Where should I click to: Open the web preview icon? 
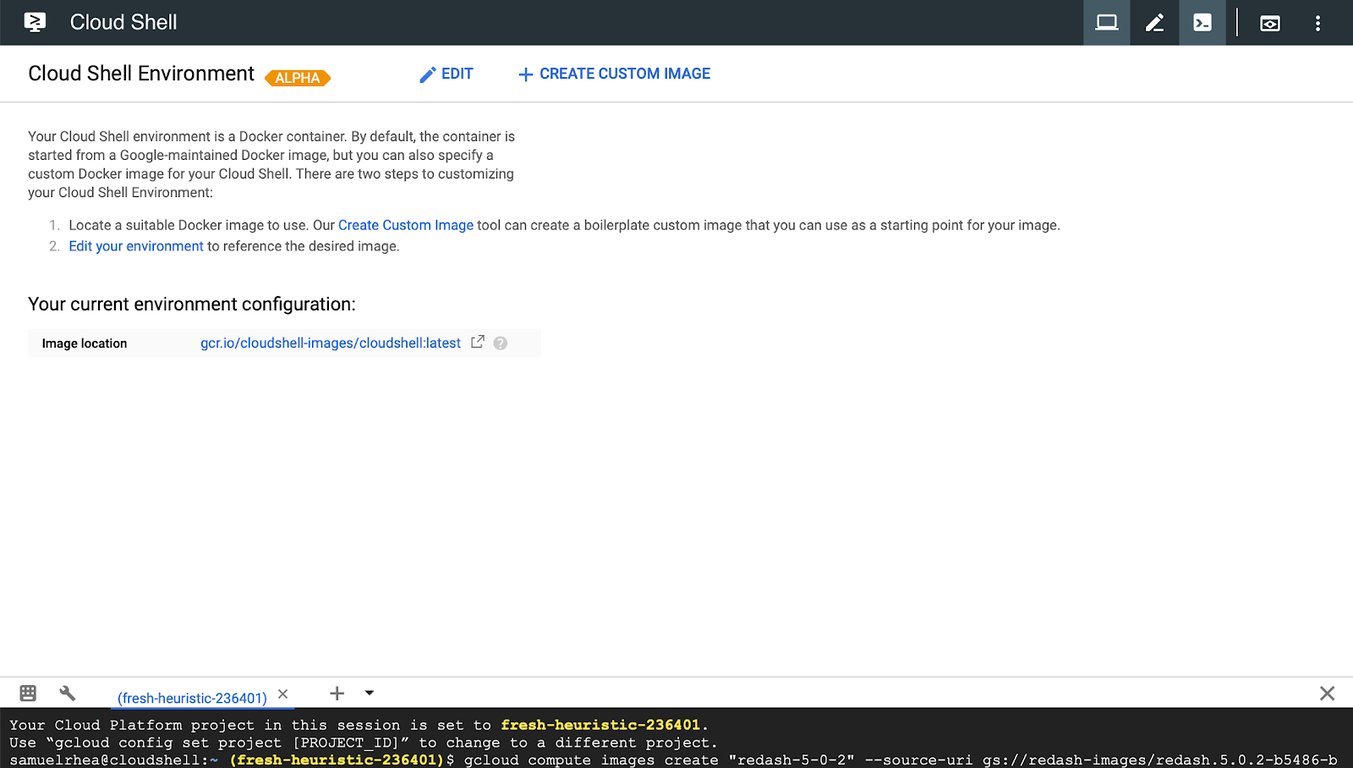[1270, 22]
